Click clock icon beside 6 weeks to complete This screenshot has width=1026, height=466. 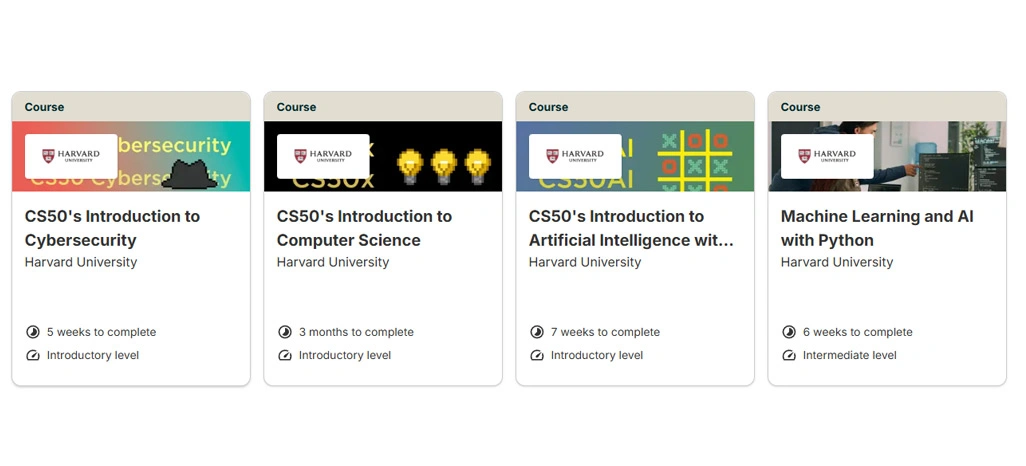(788, 332)
